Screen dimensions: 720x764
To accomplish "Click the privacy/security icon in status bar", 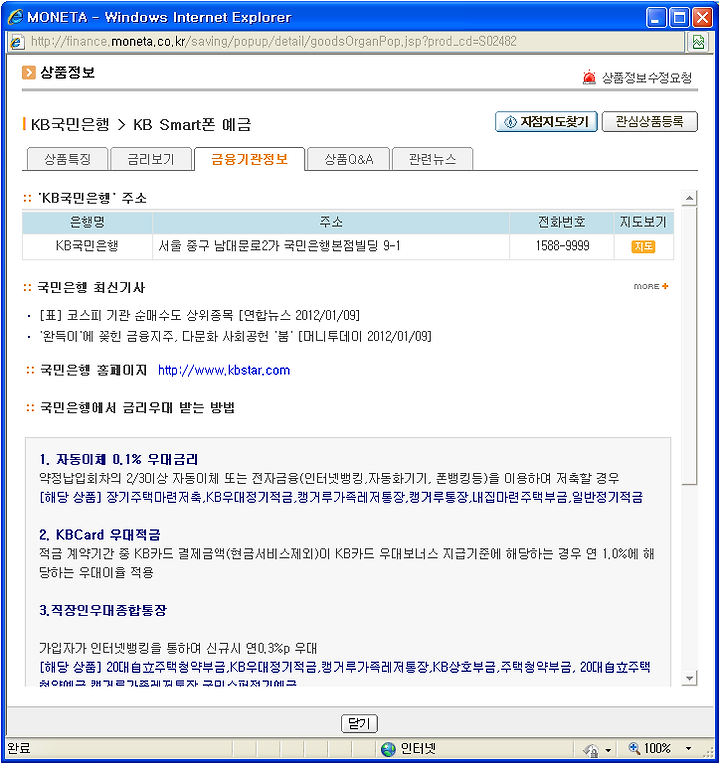I will click(x=590, y=750).
